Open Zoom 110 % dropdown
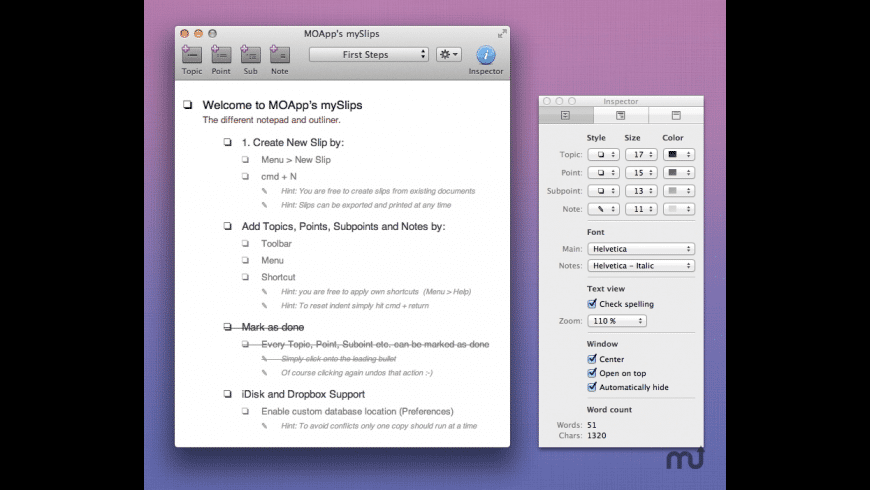 pyautogui.click(x=617, y=321)
